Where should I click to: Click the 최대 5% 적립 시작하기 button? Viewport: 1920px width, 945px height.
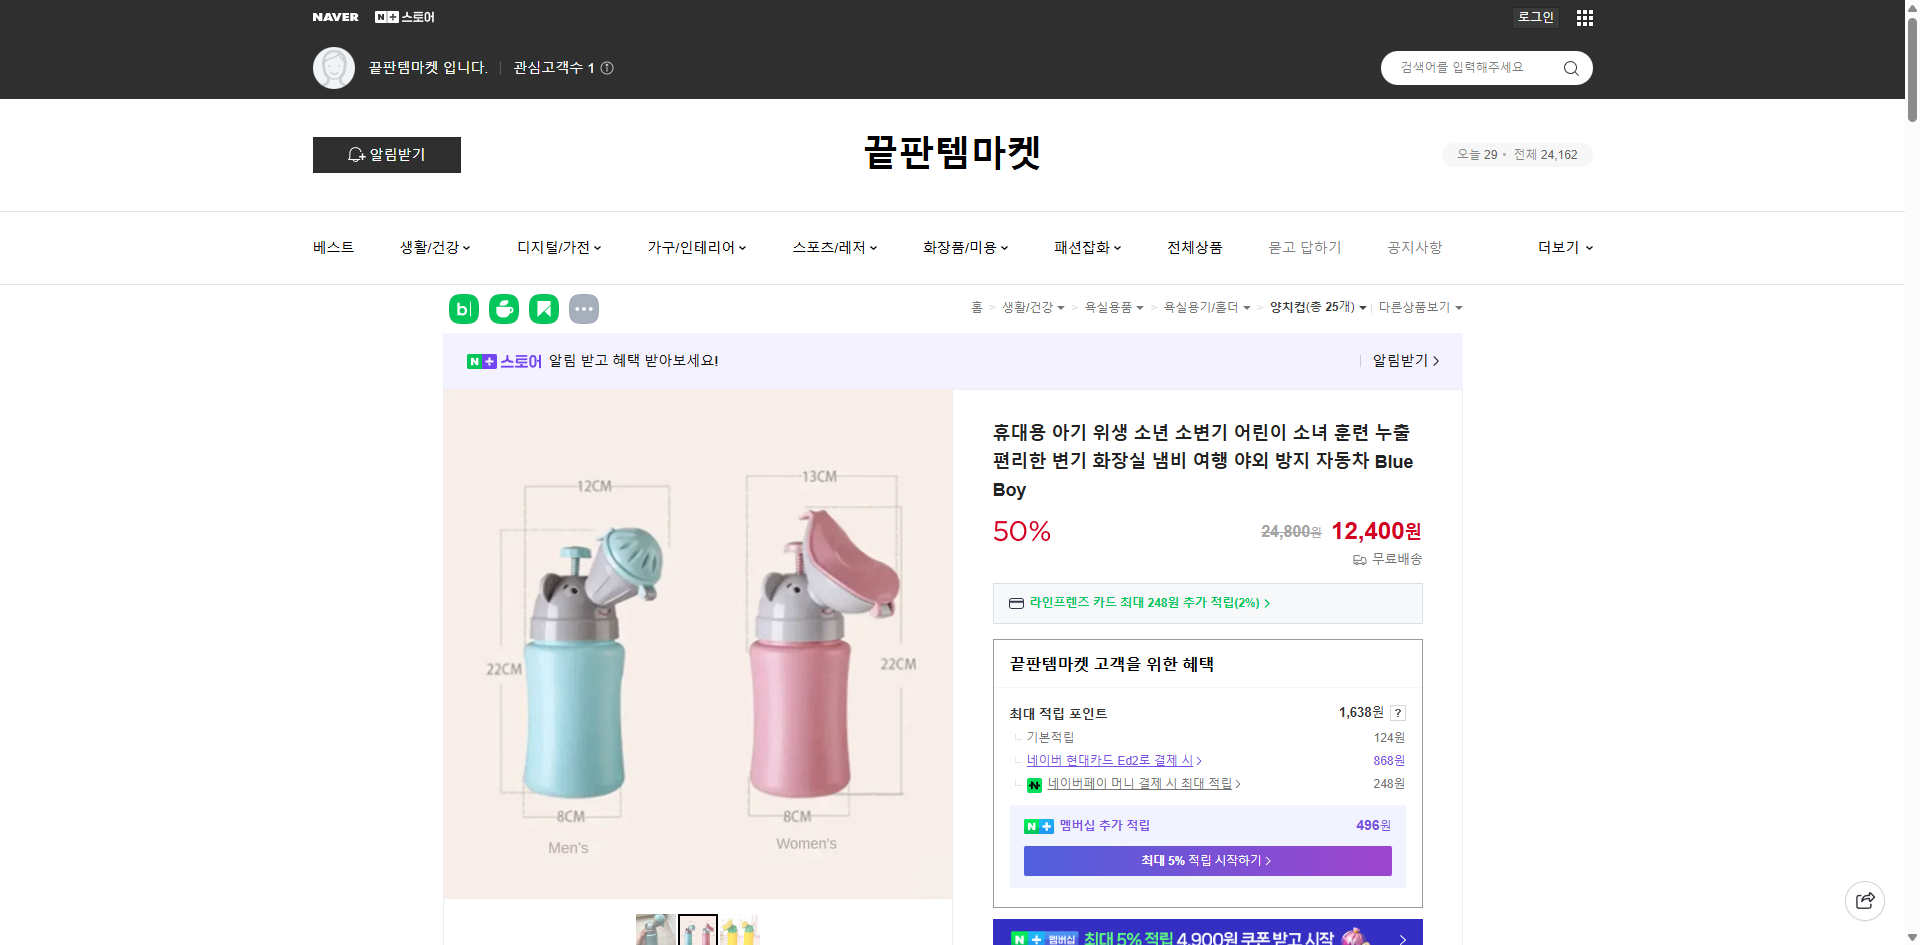tap(1206, 860)
